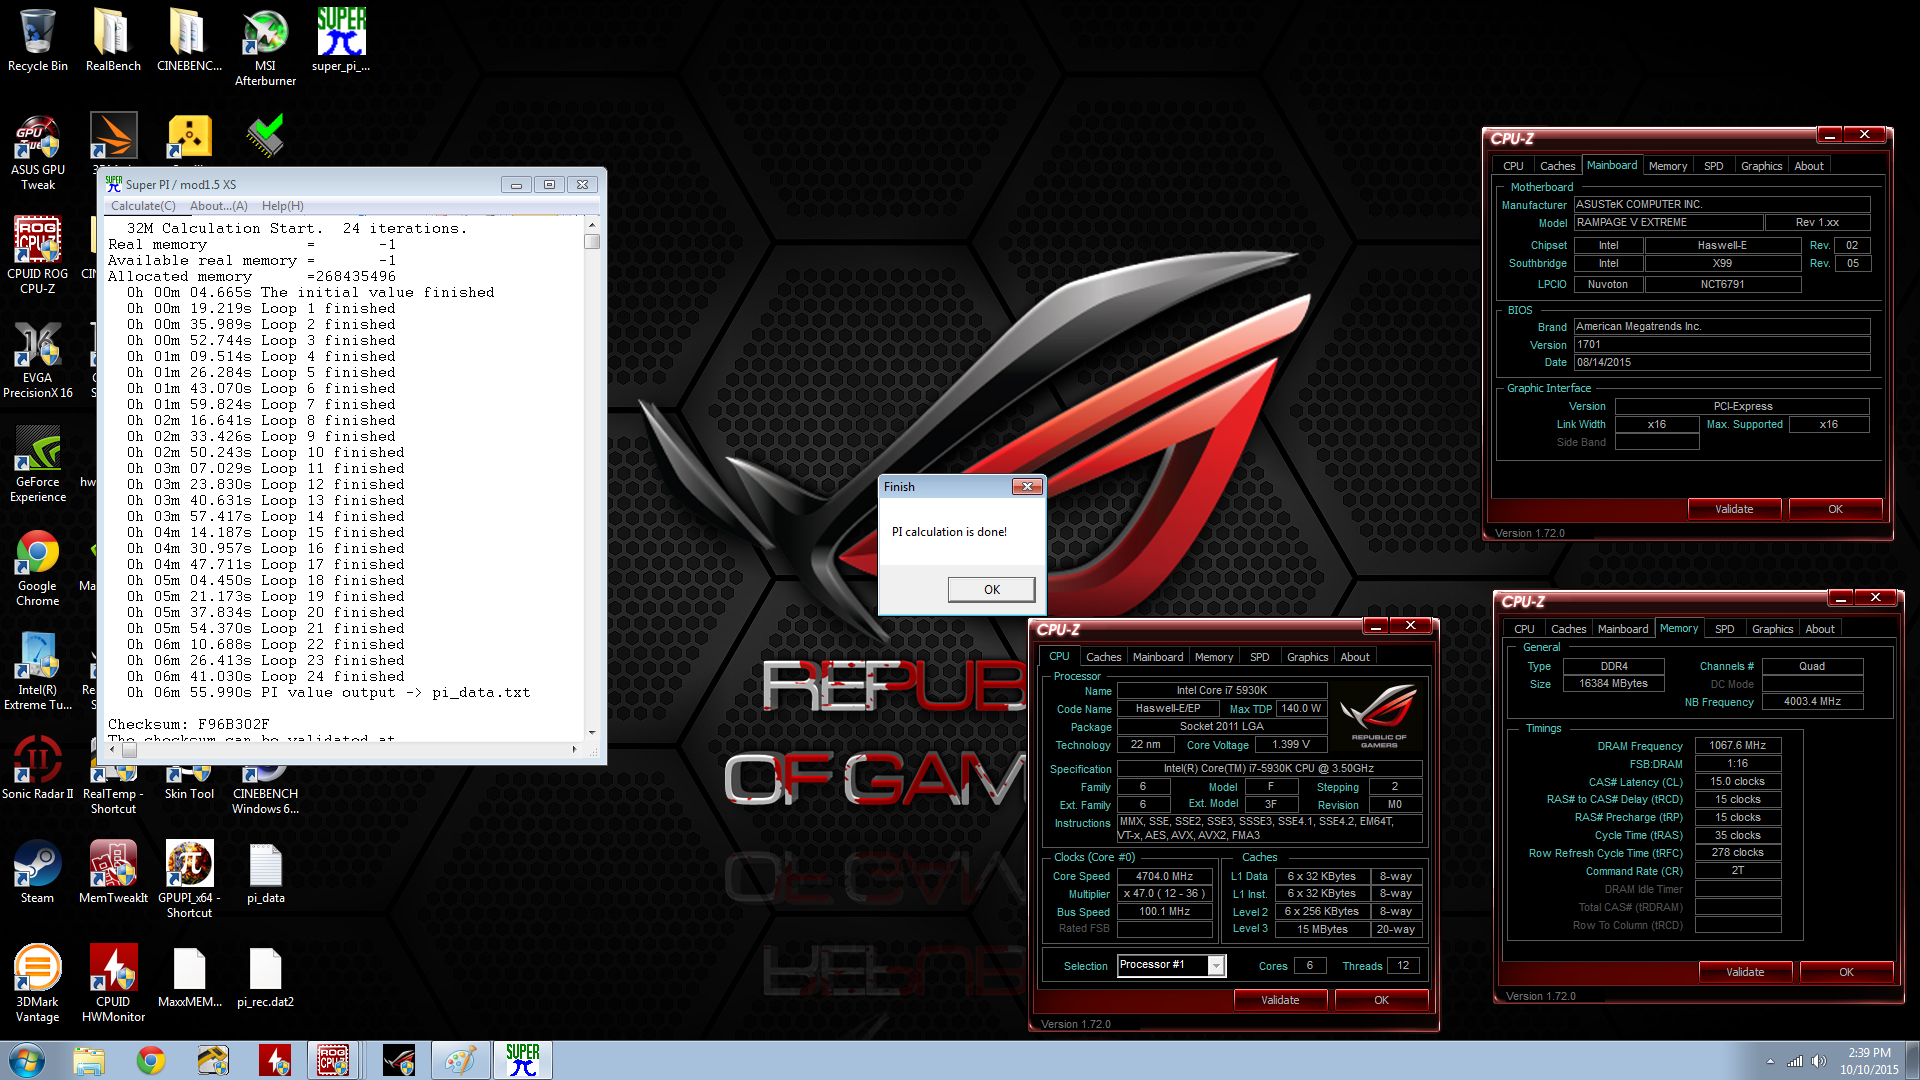Image resolution: width=1920 pixels, height=1080 pixels.
Task: Click the Loop 24 finished line
Action: click(265, 676)
